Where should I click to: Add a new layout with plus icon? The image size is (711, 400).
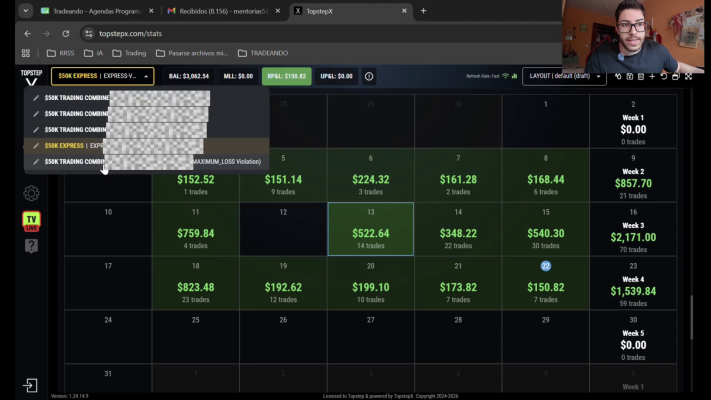pos(652,77)
